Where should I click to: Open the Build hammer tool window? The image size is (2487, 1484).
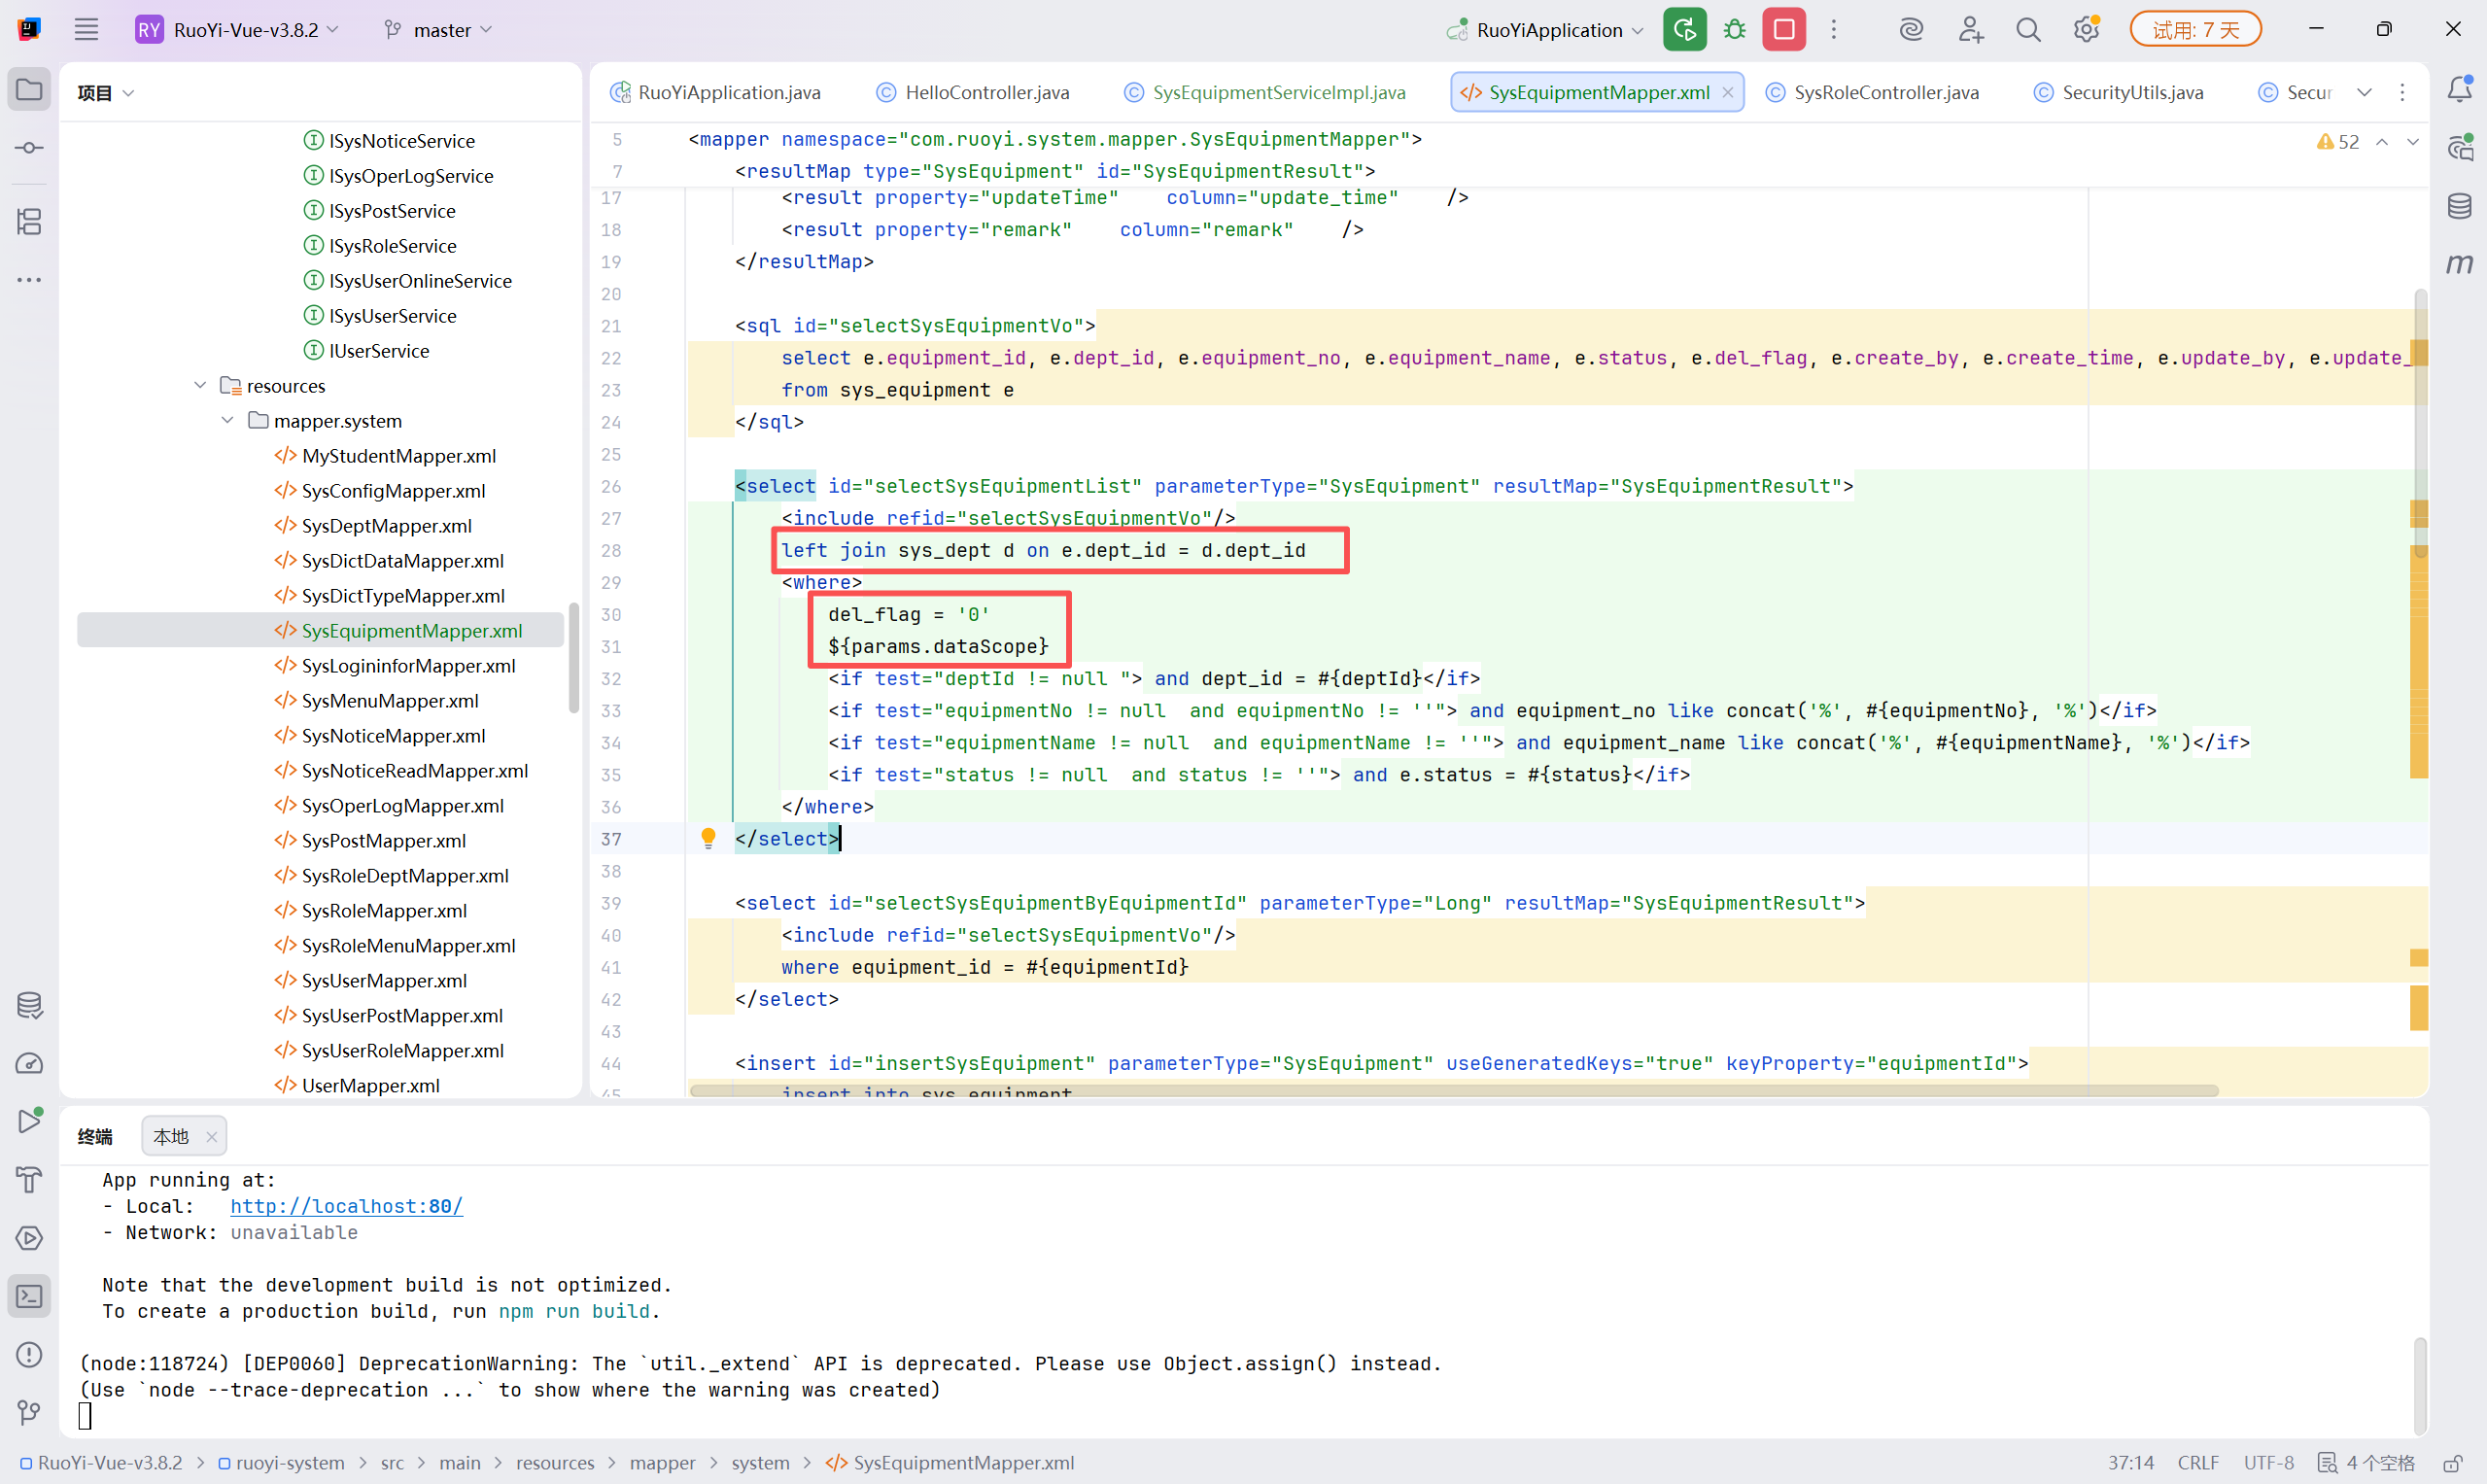coord(30,1180)
